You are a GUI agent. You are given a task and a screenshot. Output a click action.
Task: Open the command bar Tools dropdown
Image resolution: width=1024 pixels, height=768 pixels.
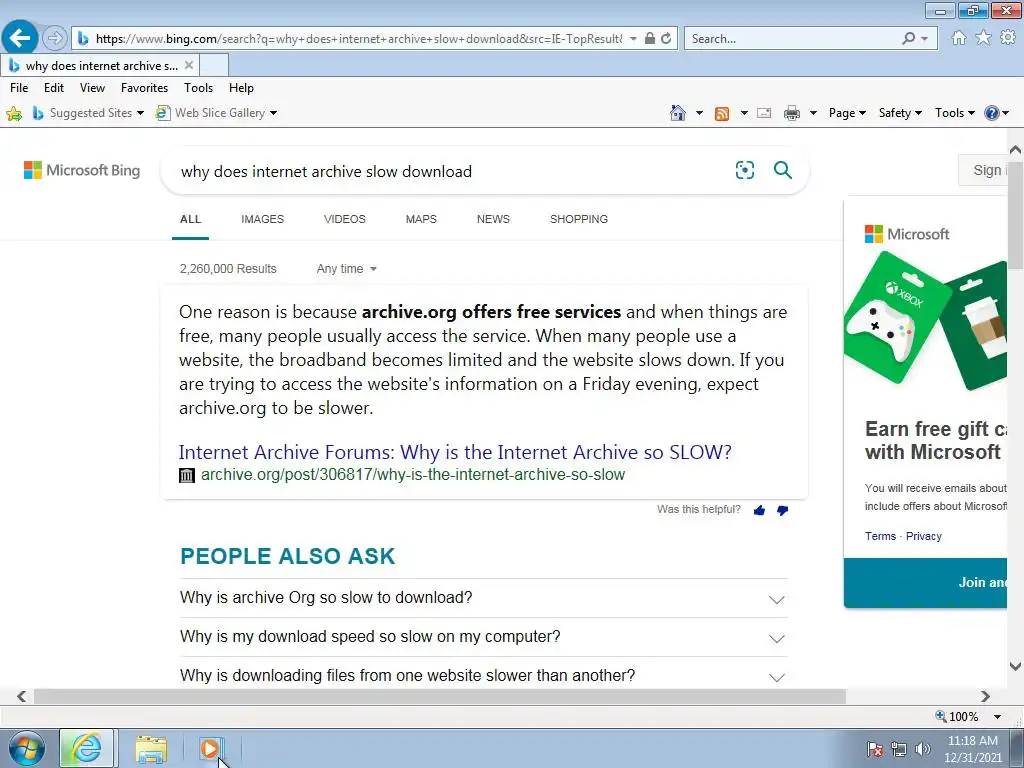[954, 113]
